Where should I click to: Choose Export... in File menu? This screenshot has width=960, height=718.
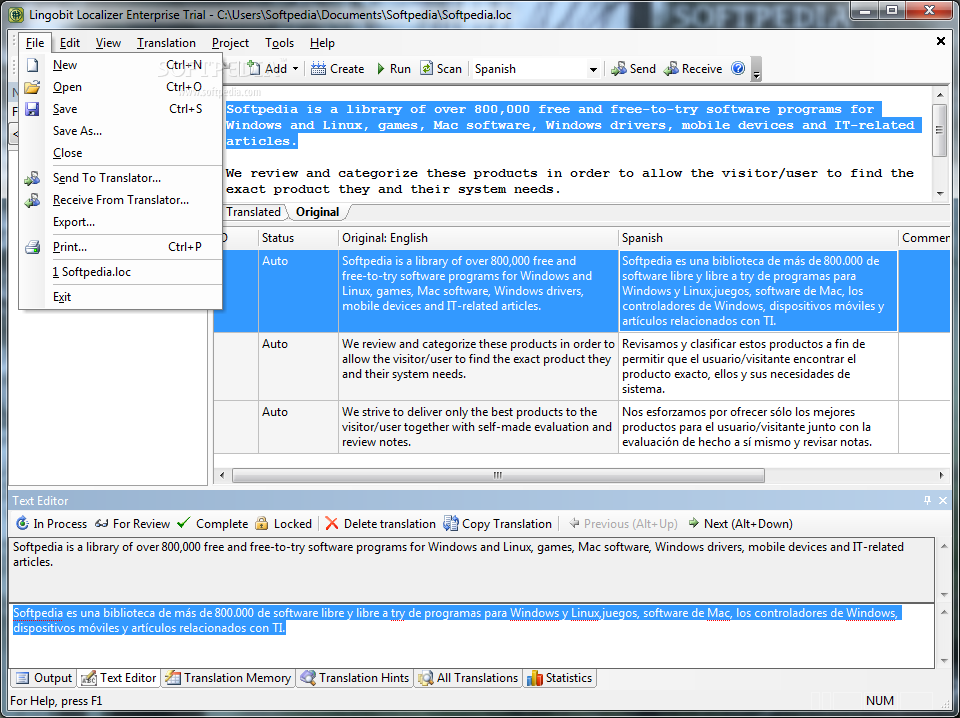[x=121, y=222]
